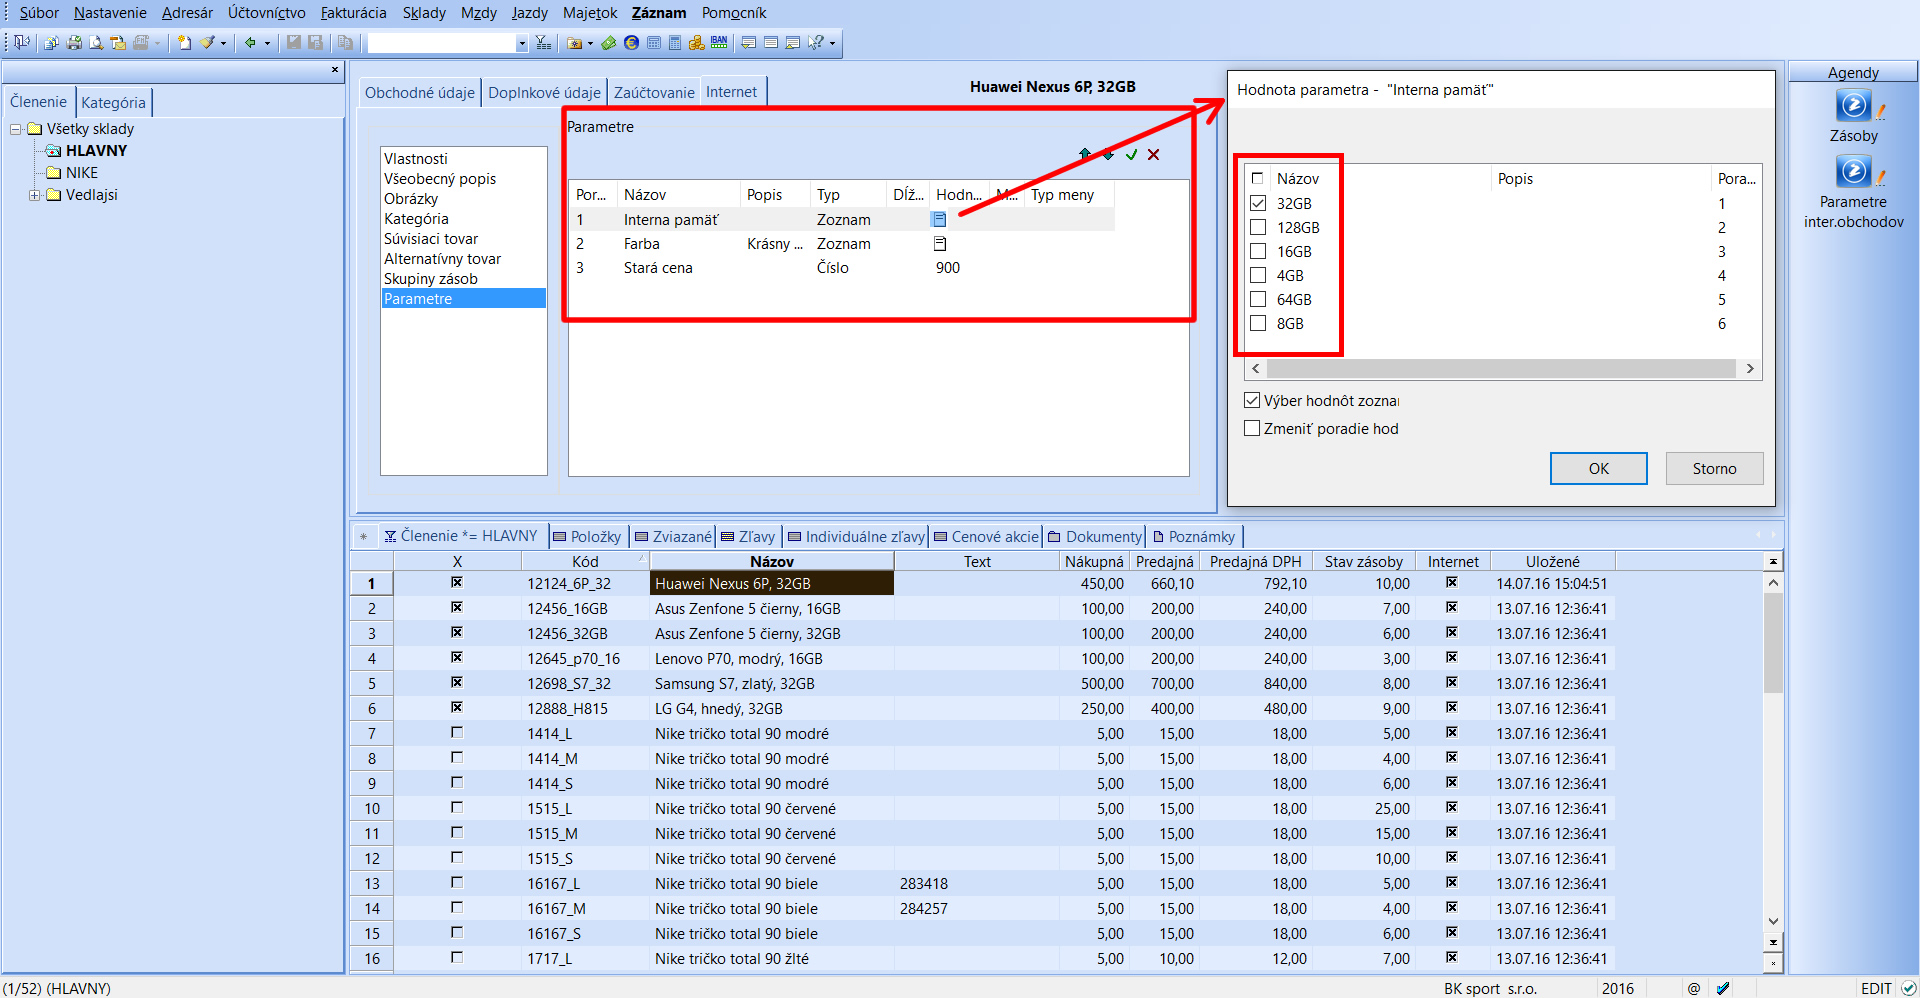Collapse the Všetky sklady tree node
This screenshot has width=1920, height=998.
click(16, 129)
